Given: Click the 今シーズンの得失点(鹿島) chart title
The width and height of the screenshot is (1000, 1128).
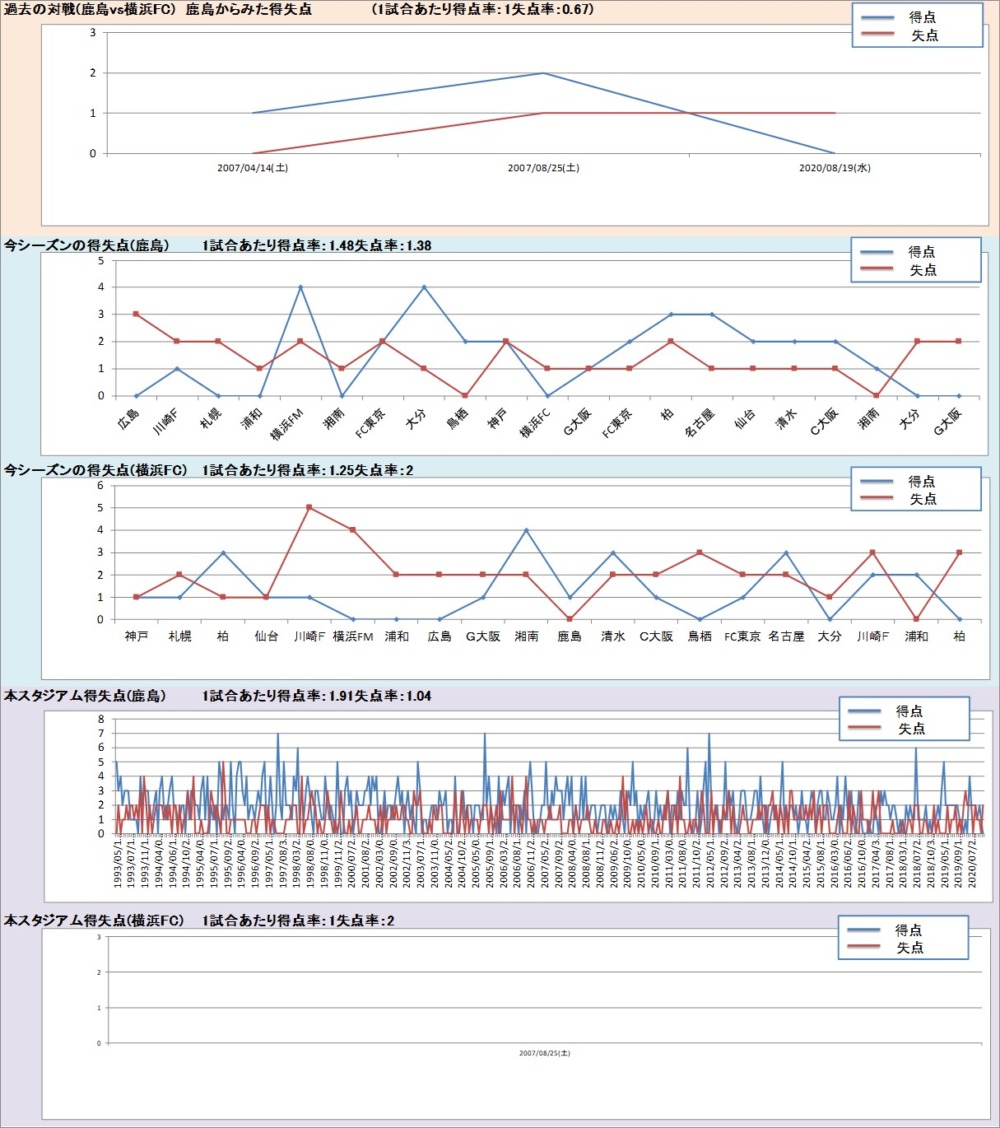Looking at the screenshot, I should click(87, 246).
